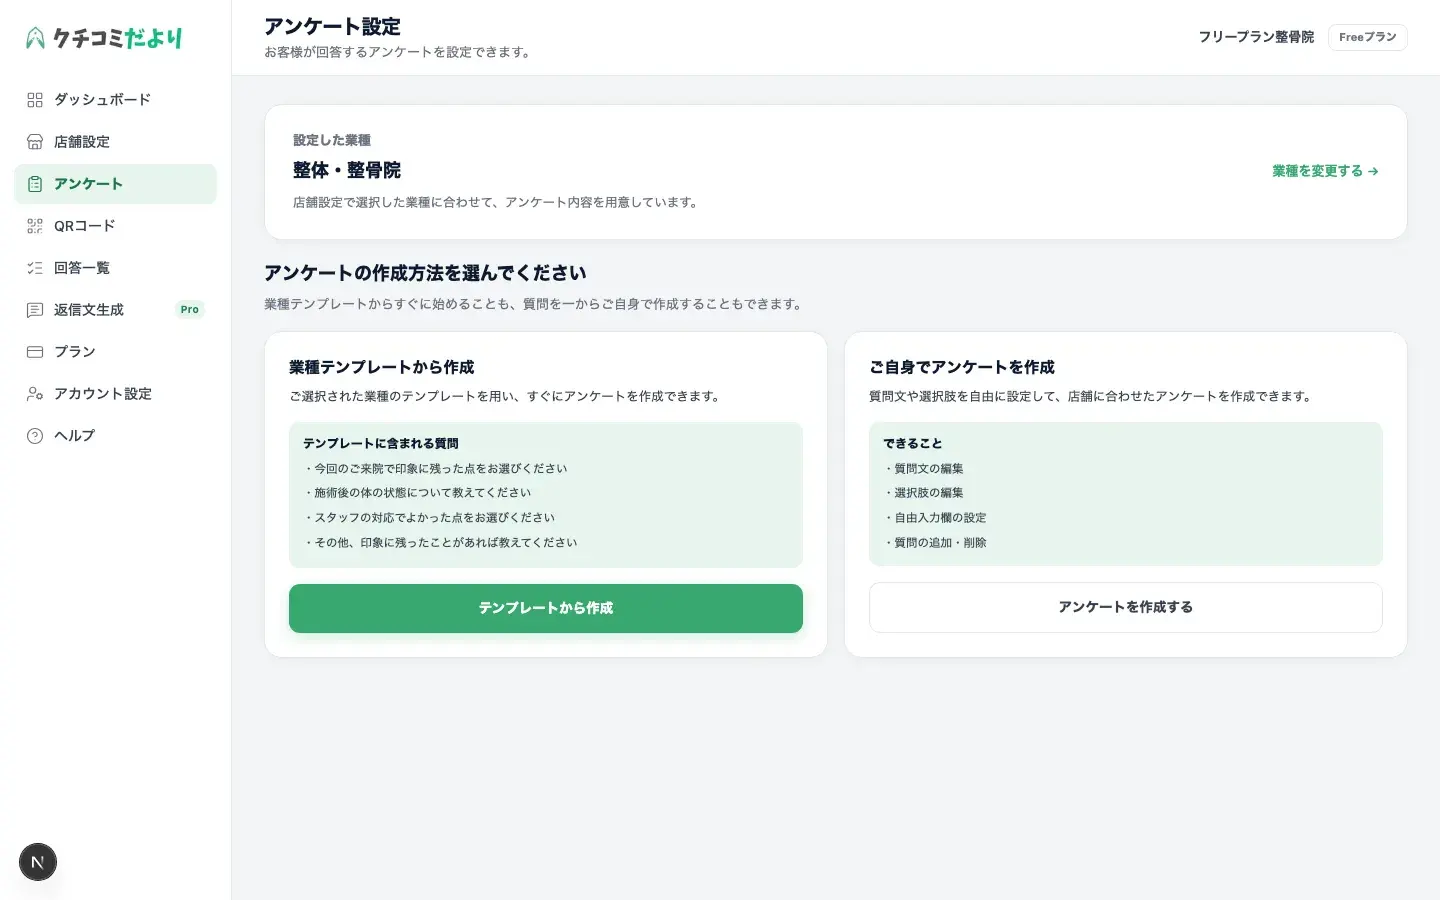The image size is (1440, 900).
Task: Click the アンケート設定 page heading
Action: (x=332, y=27)
